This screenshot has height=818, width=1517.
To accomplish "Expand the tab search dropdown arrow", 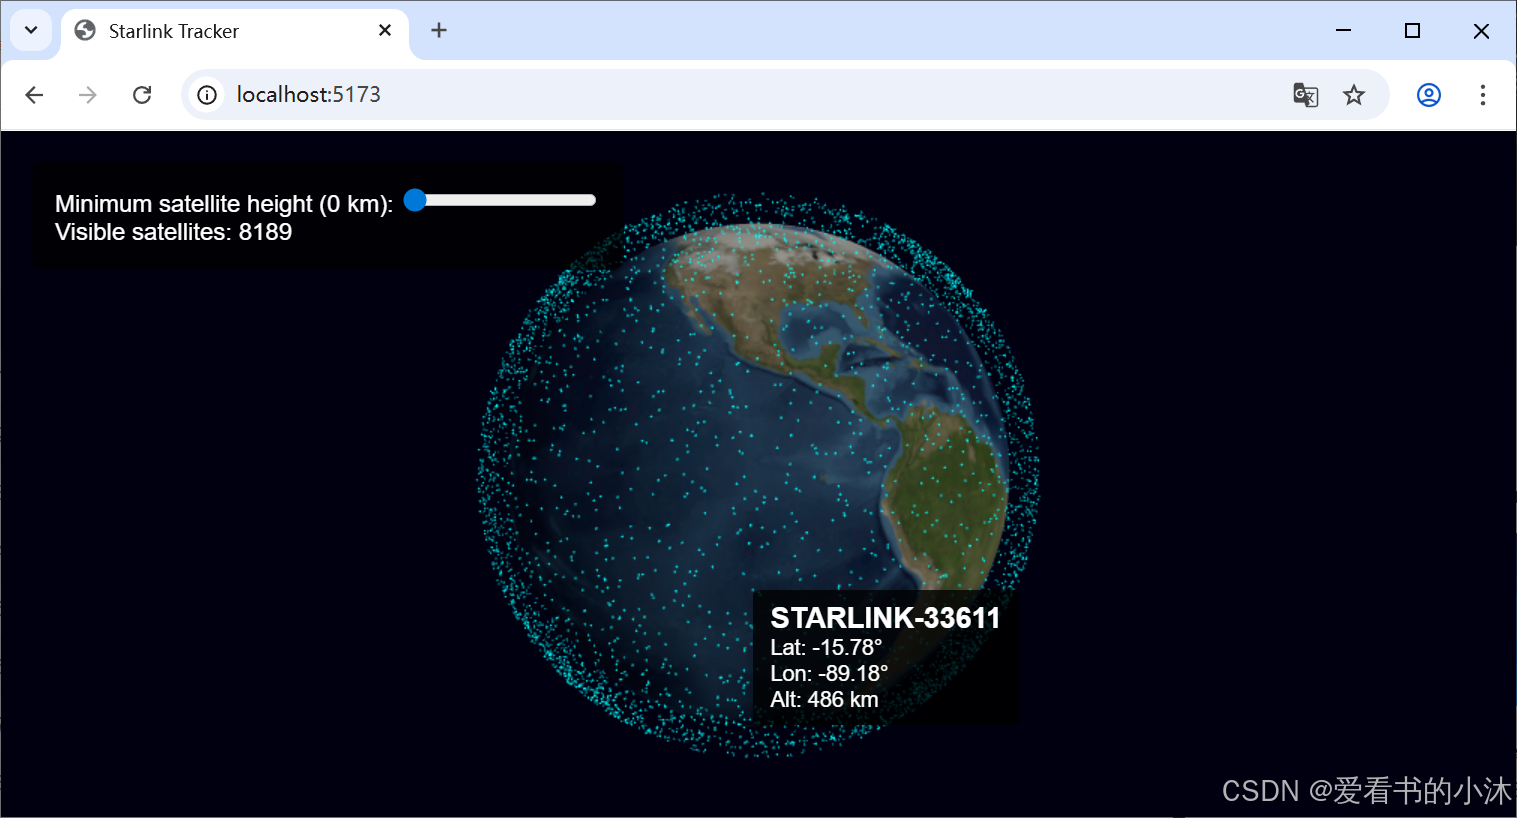I will coord(31,30).
